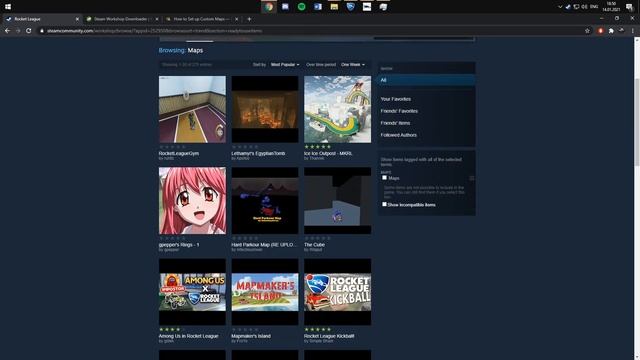Open the gpepper's Rings thumbnail
Viewport: 640px width, 360px height.
click(x=192, y=200)
